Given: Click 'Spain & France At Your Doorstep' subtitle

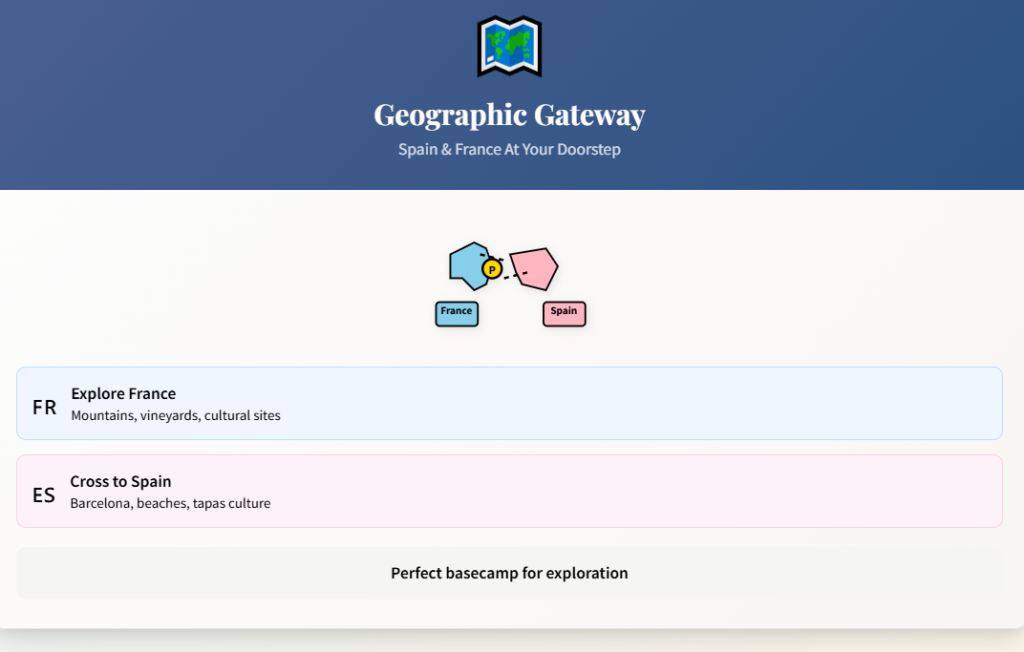Looking at the screenshot, I should point(509,149).
